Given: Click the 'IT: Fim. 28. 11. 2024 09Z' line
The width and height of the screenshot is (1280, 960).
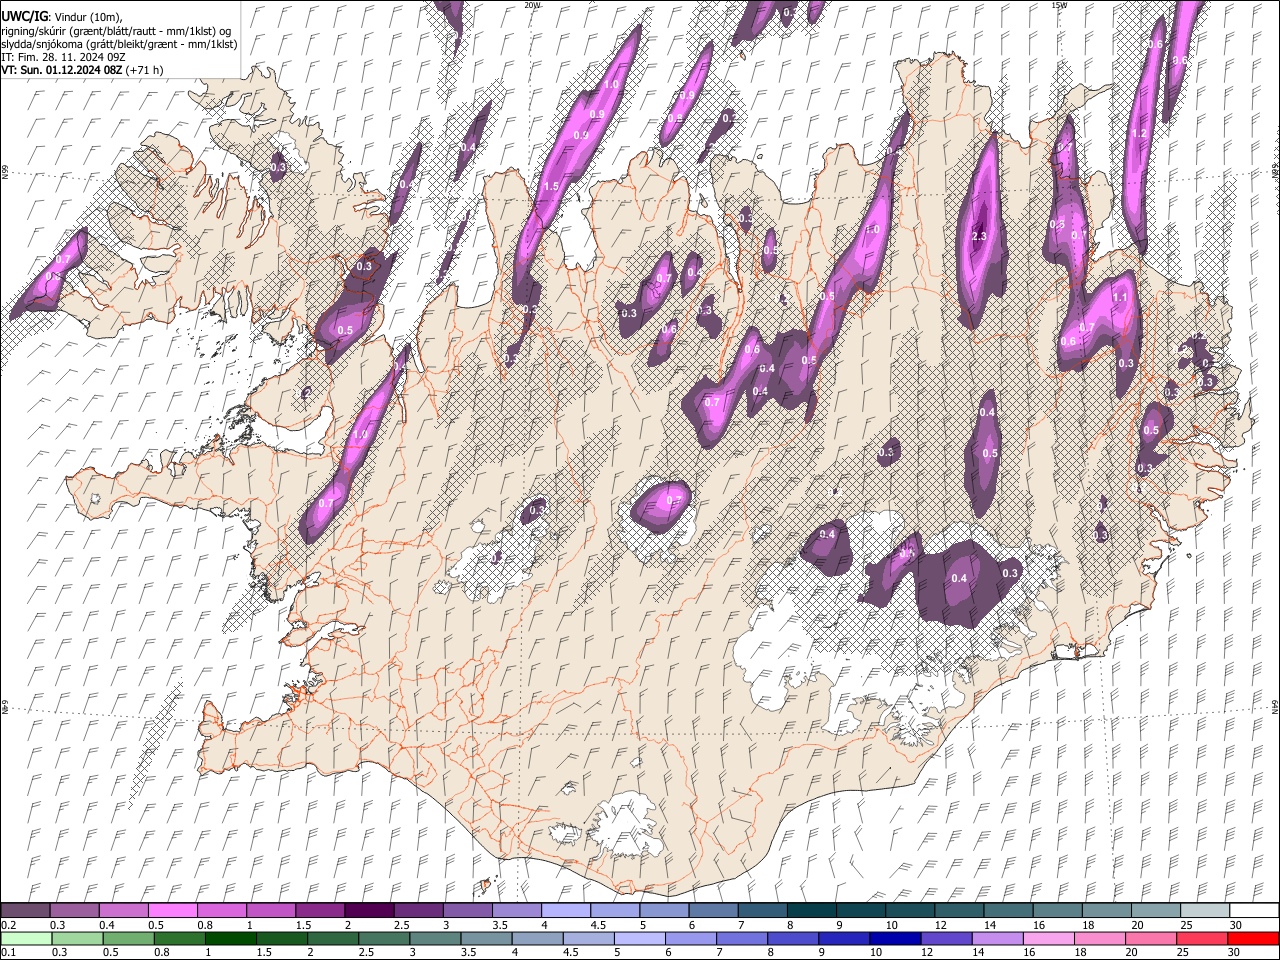Looking at the screenshot, I should click(x=63, y=57).
